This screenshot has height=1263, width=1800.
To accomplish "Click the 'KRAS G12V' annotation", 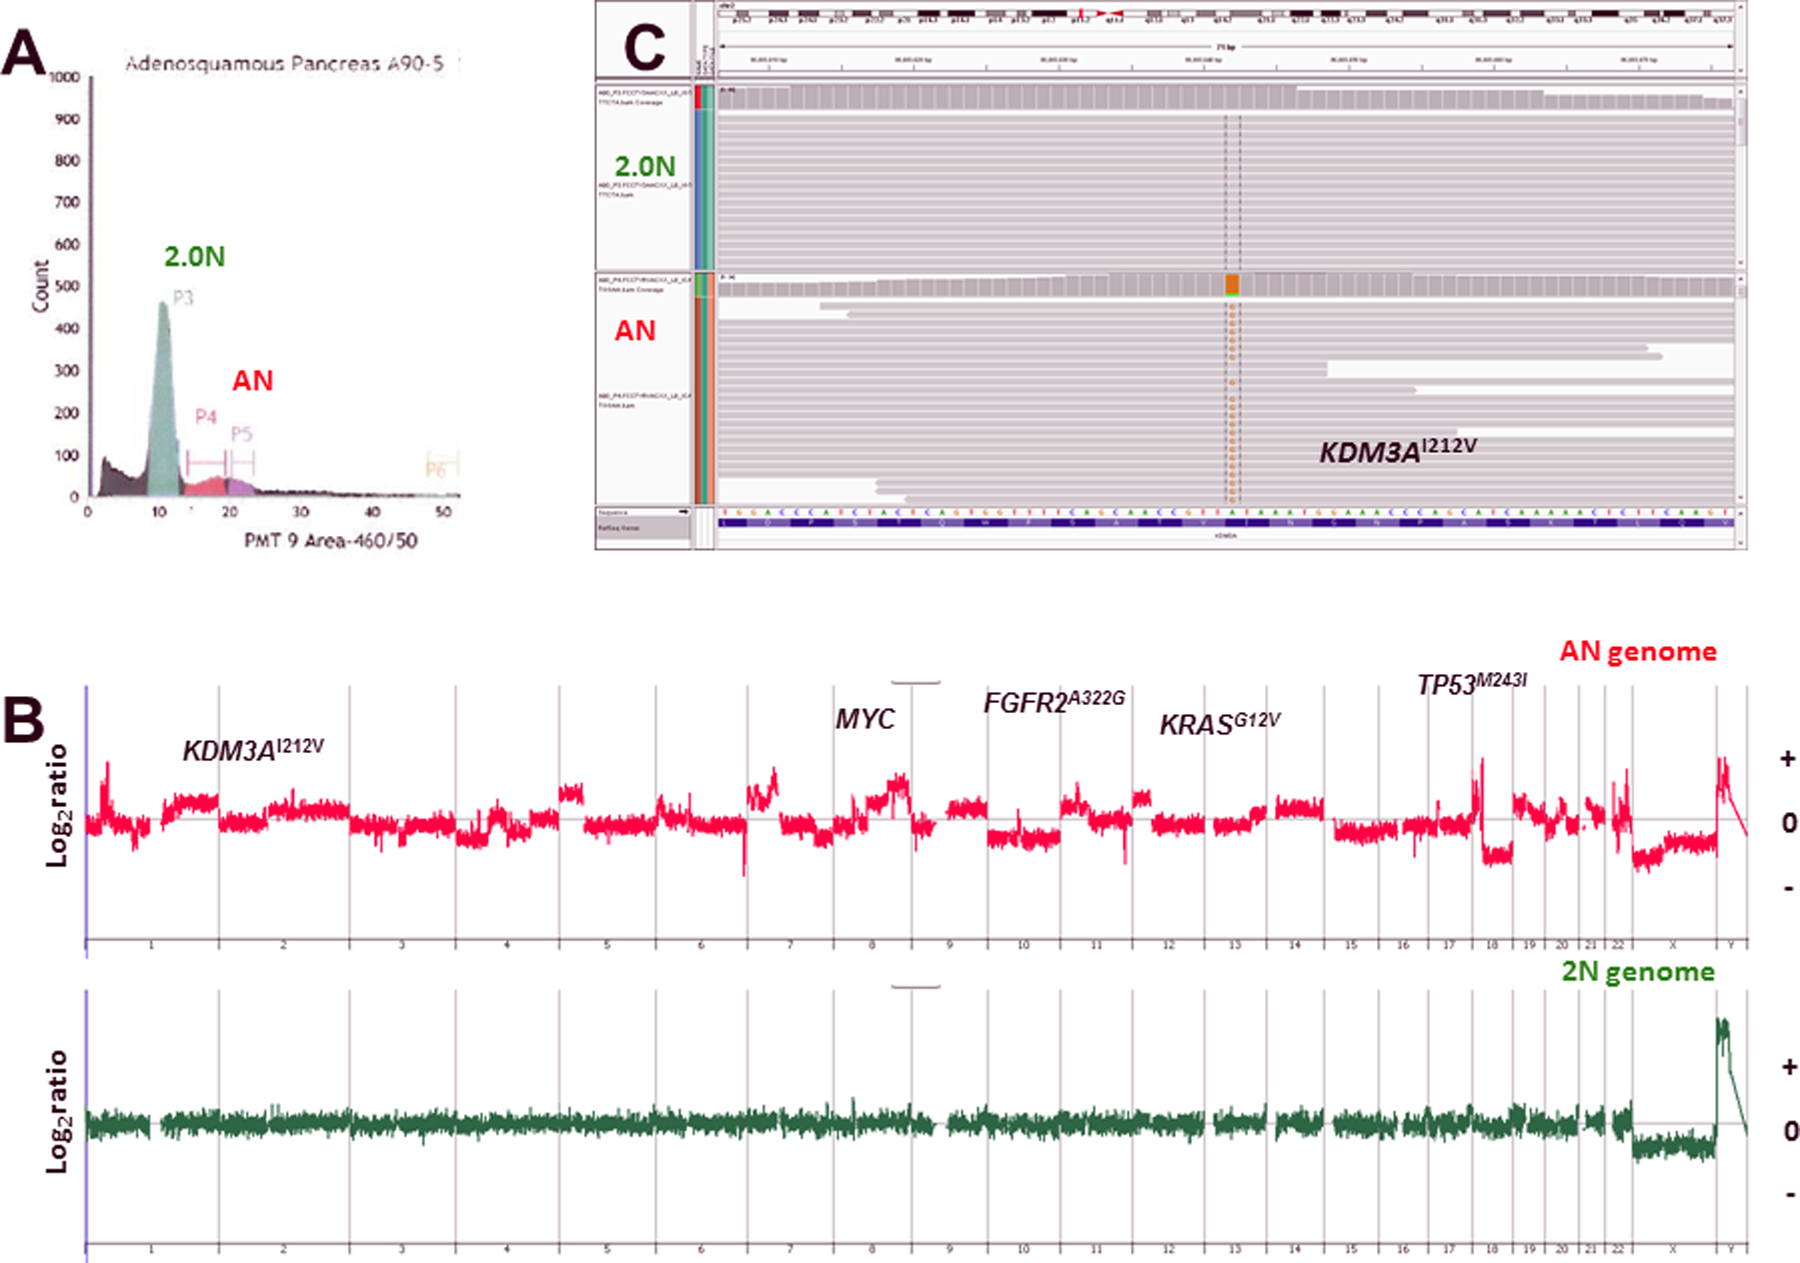I will pos(1220,724).
